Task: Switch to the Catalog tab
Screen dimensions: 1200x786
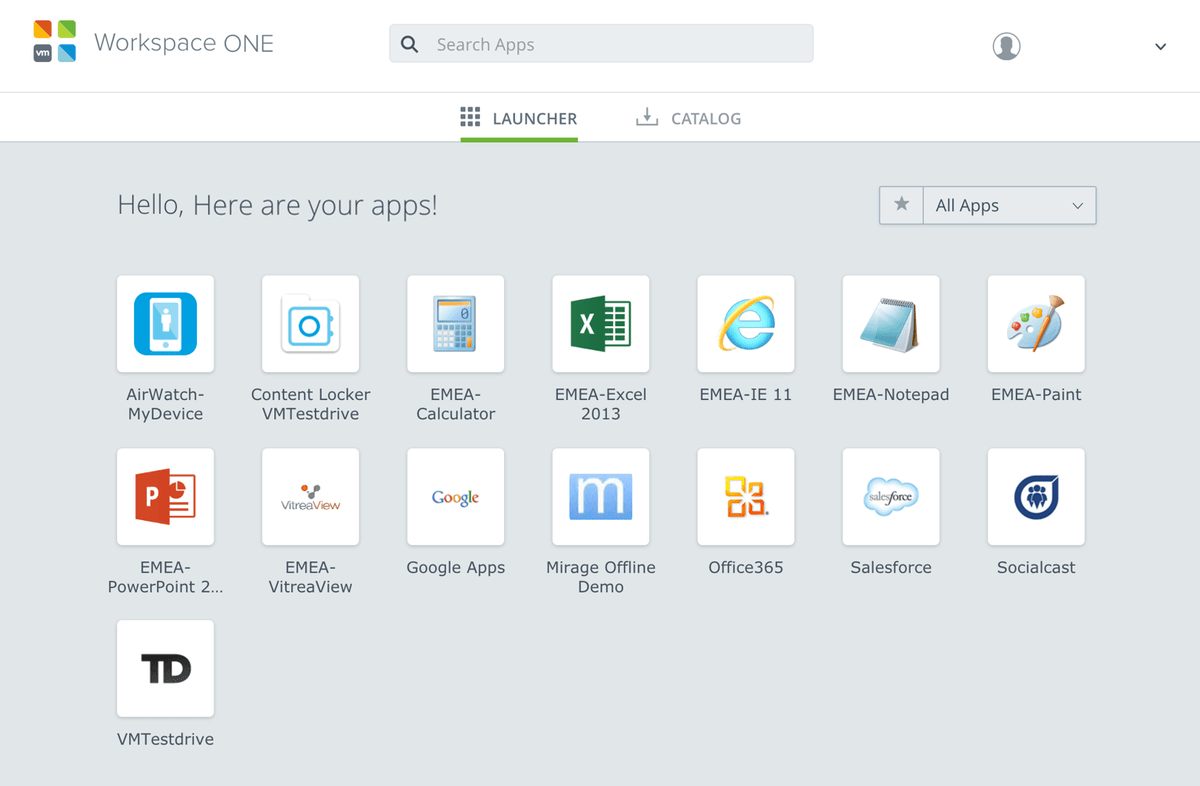Action: click(689, 118)
